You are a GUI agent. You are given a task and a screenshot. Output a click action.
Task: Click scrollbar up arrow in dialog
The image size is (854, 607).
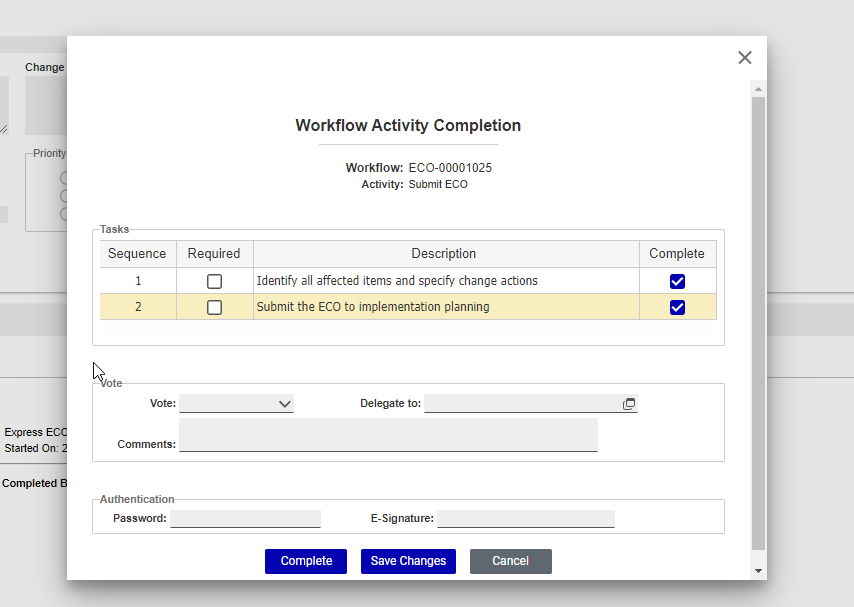point(758,89)
